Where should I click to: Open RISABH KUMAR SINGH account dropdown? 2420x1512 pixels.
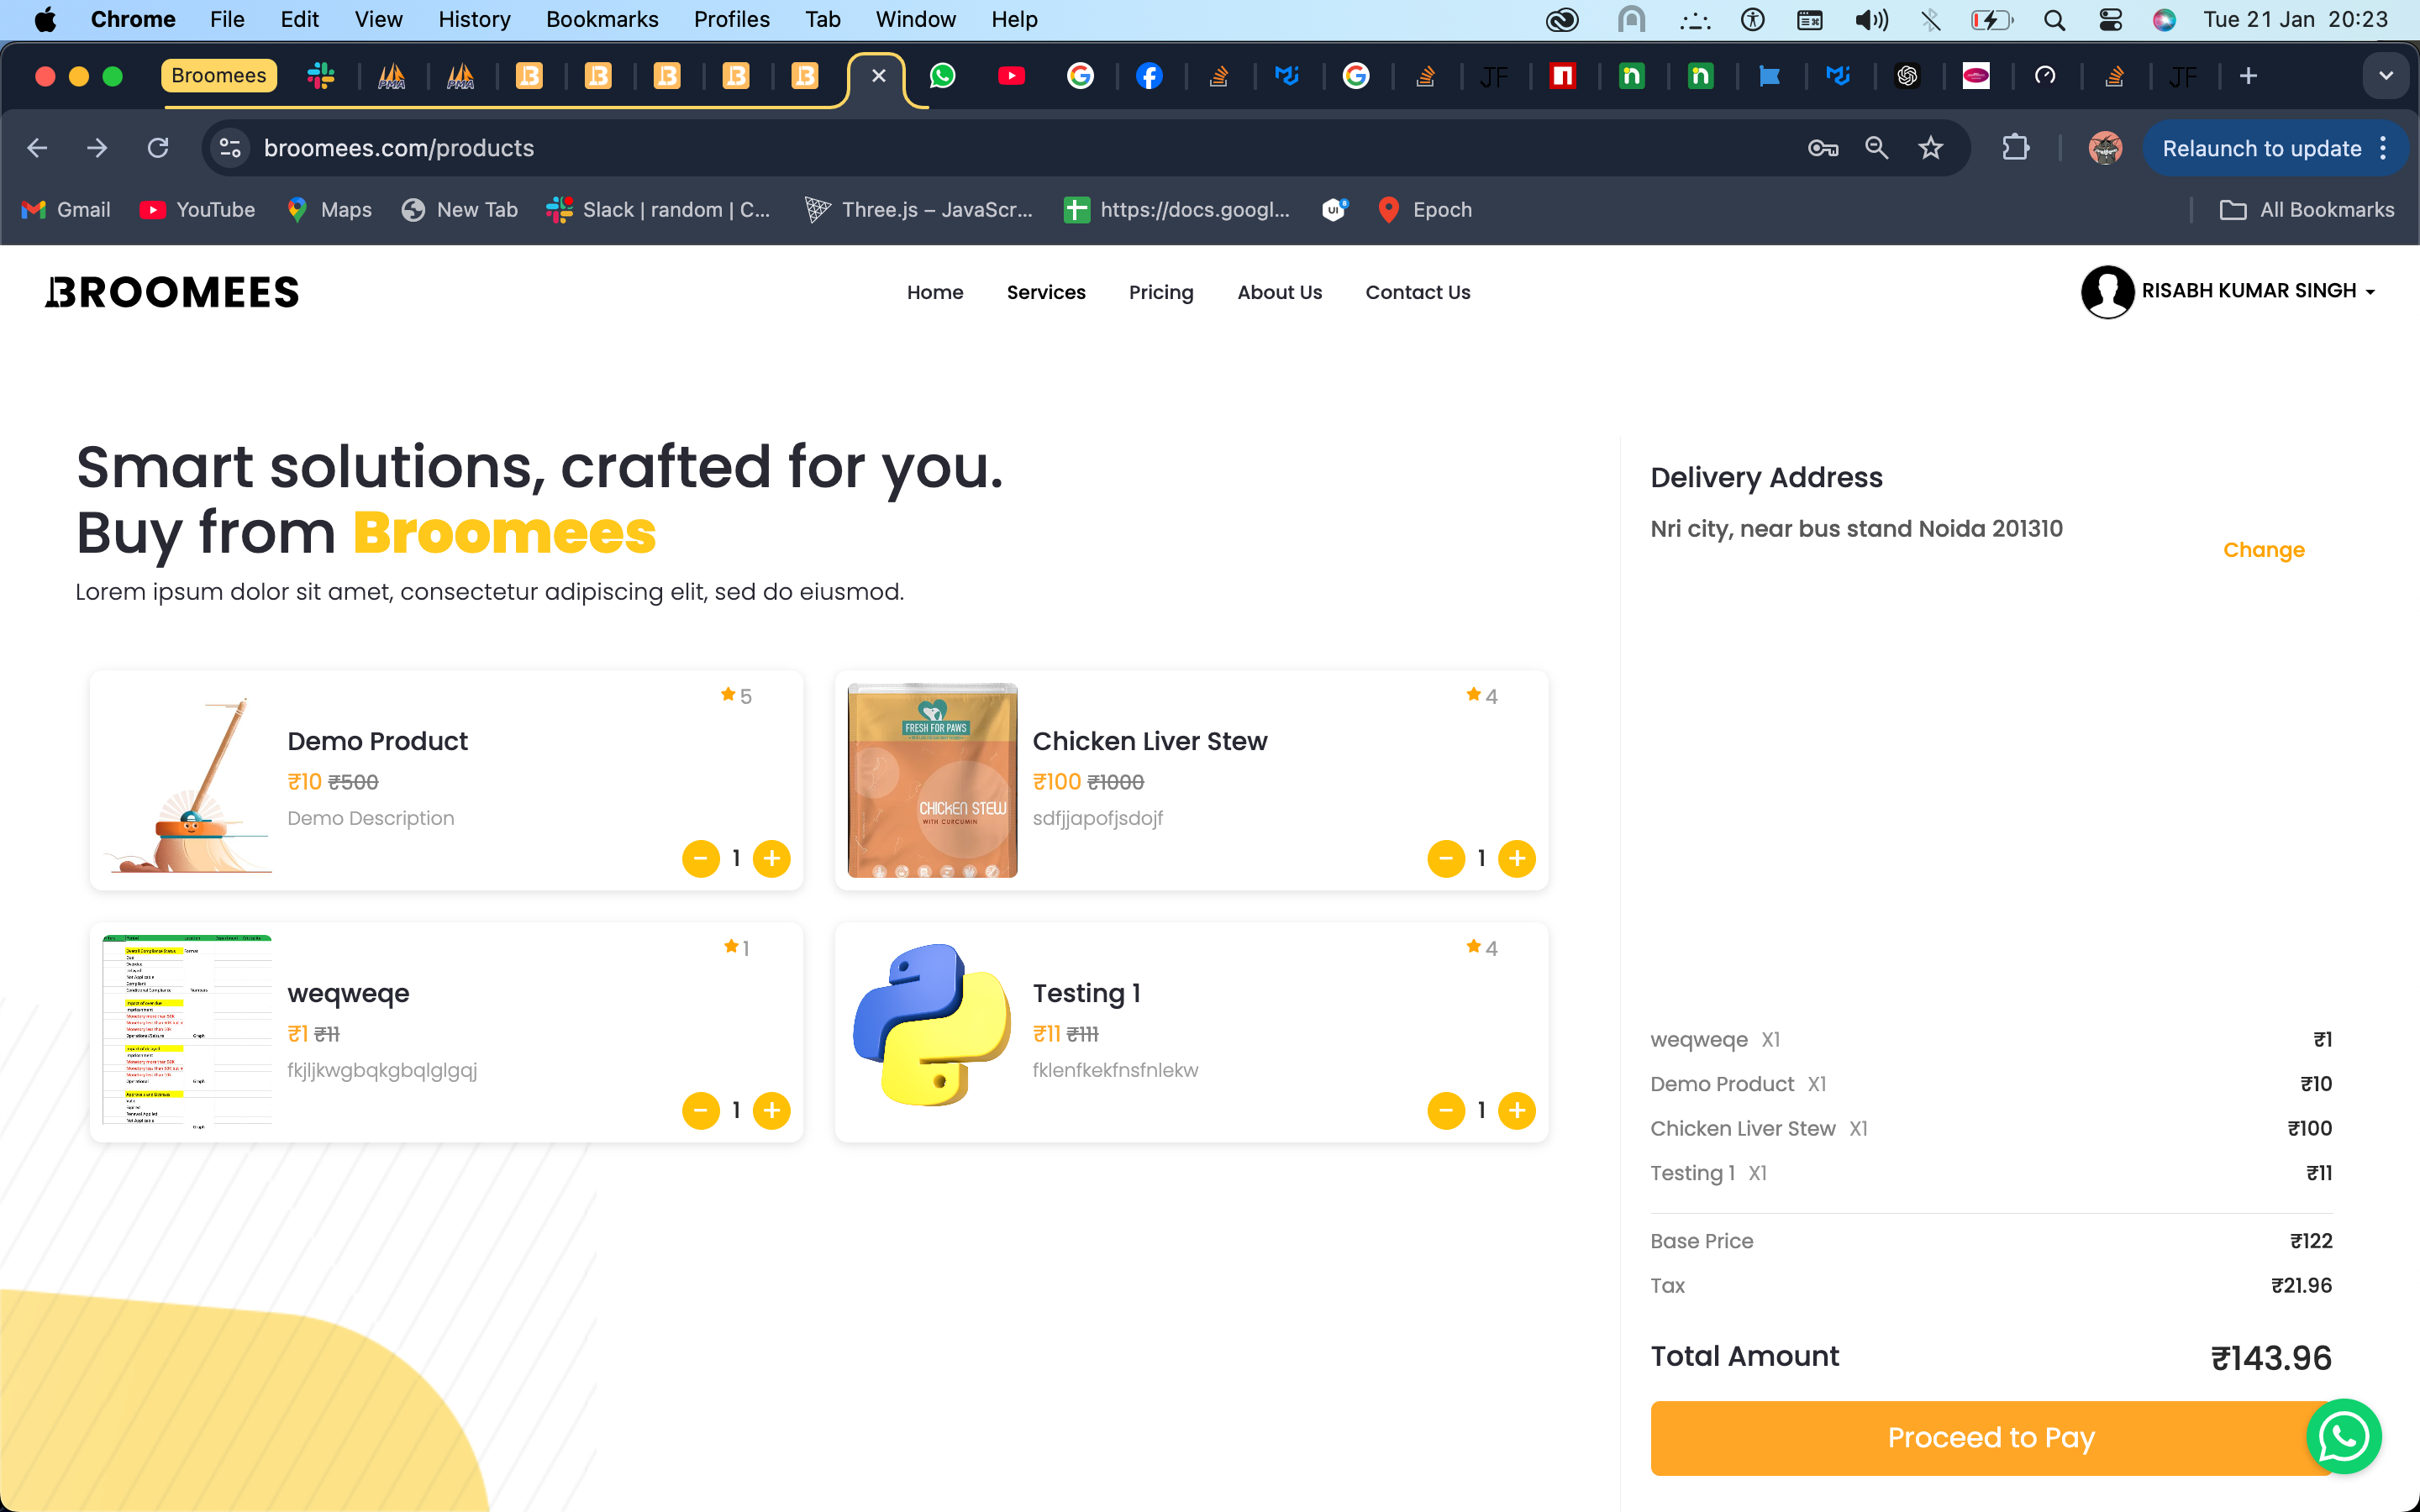pyautogui.click(x=2258, y=291)
